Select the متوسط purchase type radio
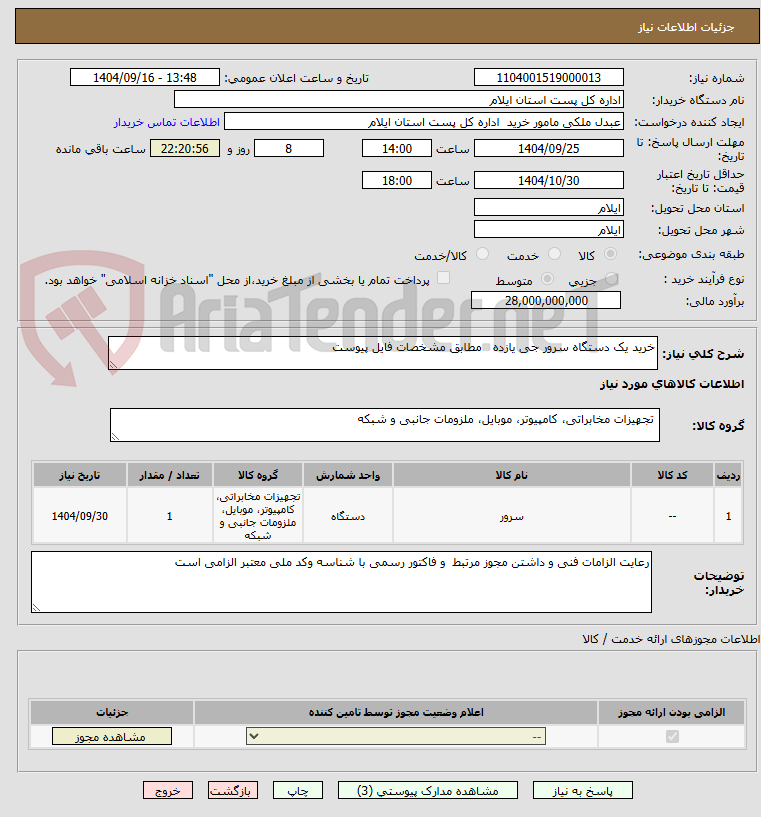The width and height of the screenshot is (761, 817). pyautogui.click(x=547, y=279)
